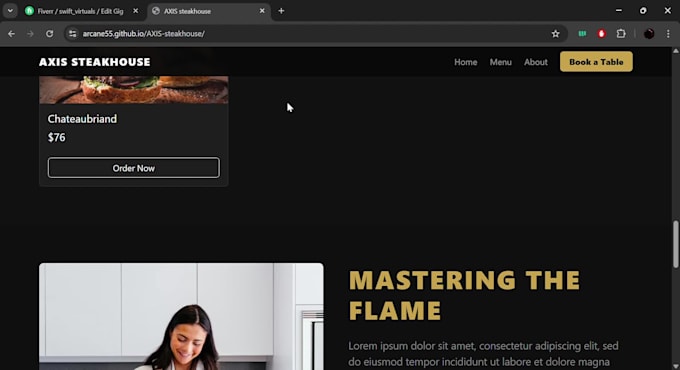Expand the tab search dropdown

tap(10, 11)
